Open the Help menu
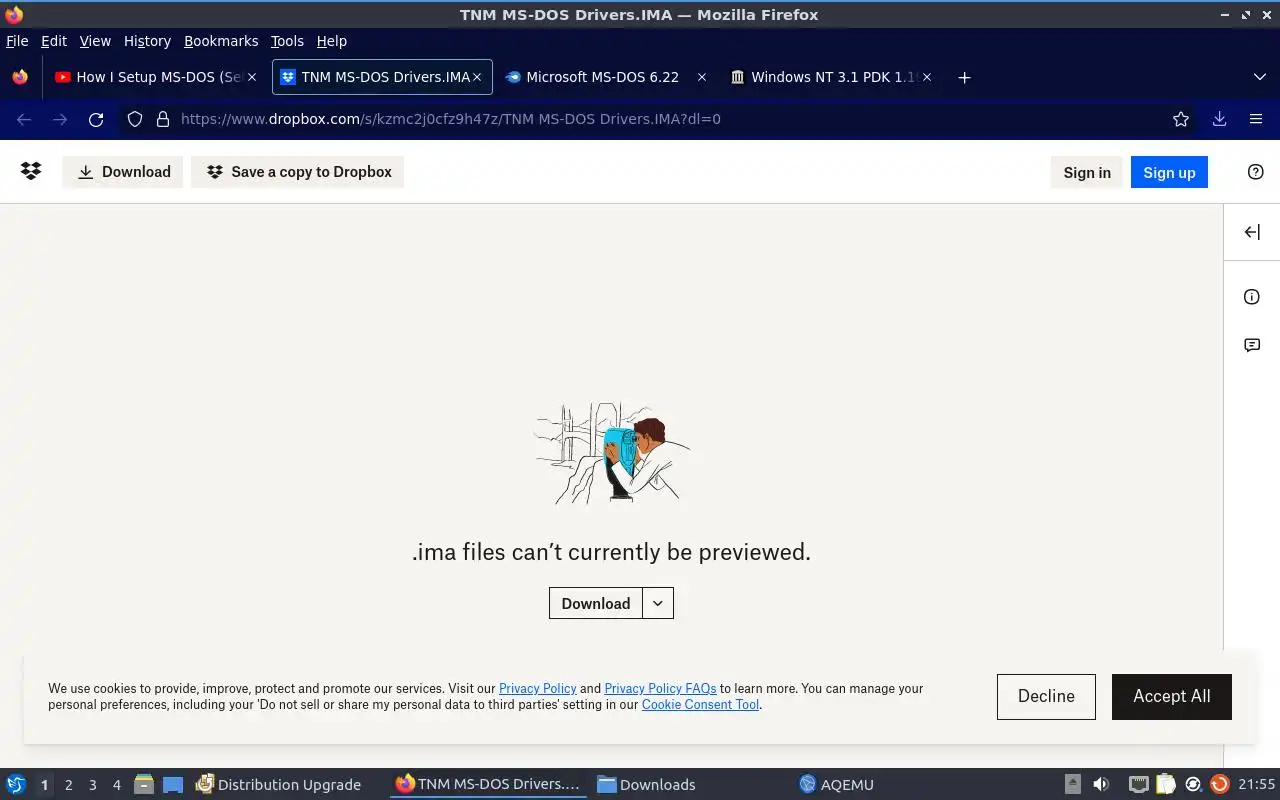Image resolution: width=1280 pixels, height=800 pixels. coord(332,41)
